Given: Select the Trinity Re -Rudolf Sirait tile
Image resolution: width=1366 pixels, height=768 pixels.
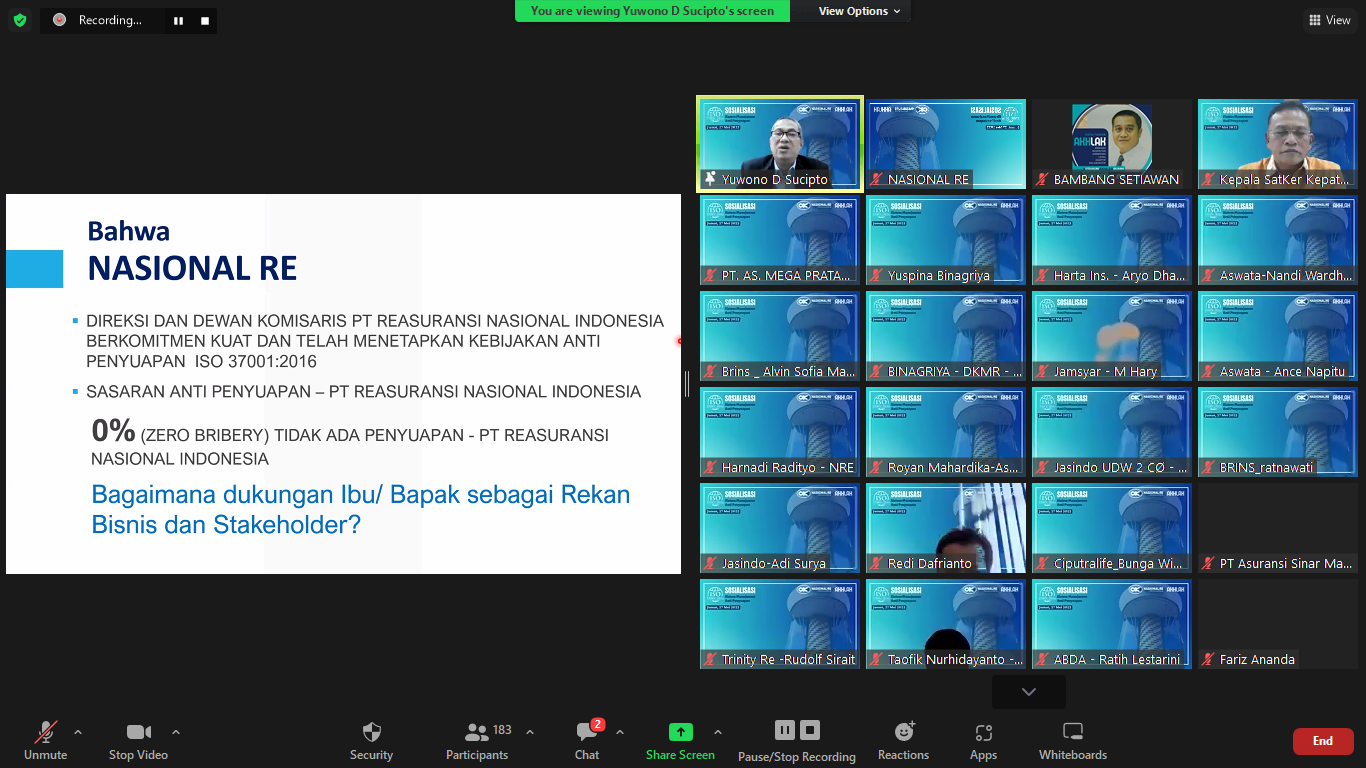Looking at the screenshot, I should 780,623.
